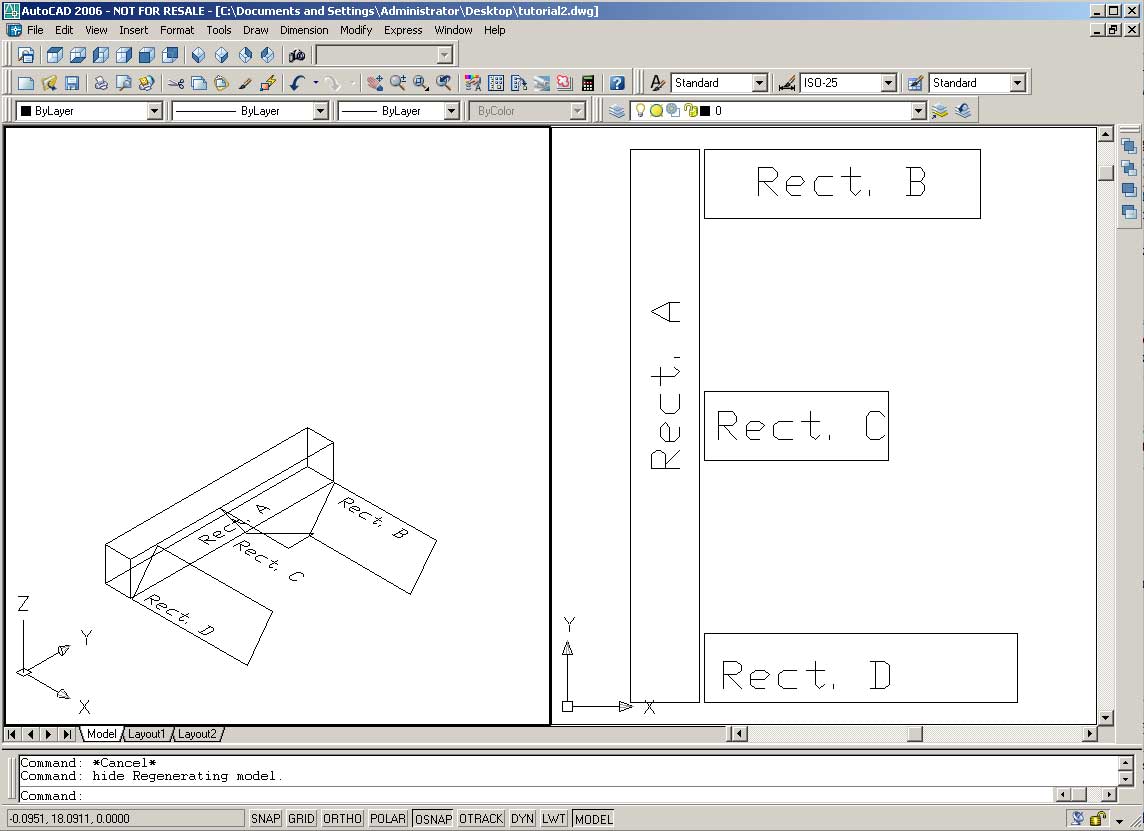
Task: Expand the layer list dropdown
Action: click(919, 111)
